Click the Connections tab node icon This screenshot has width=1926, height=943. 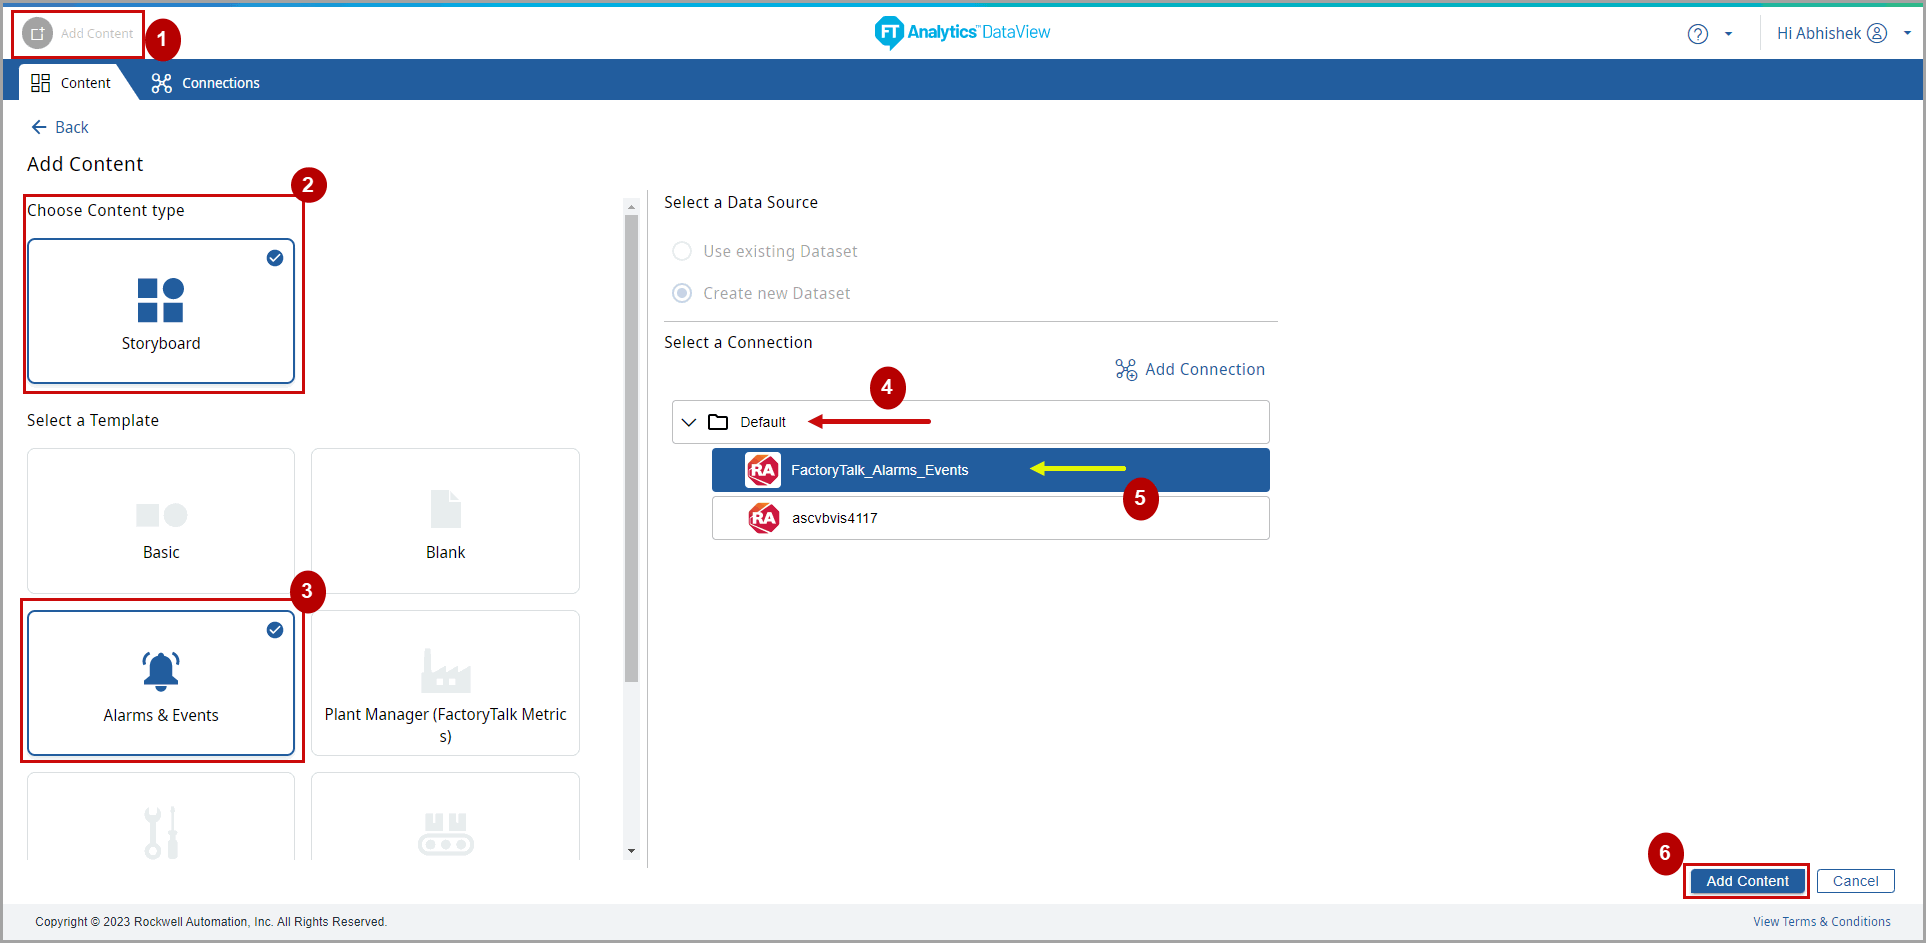click(x=161, y=83)
